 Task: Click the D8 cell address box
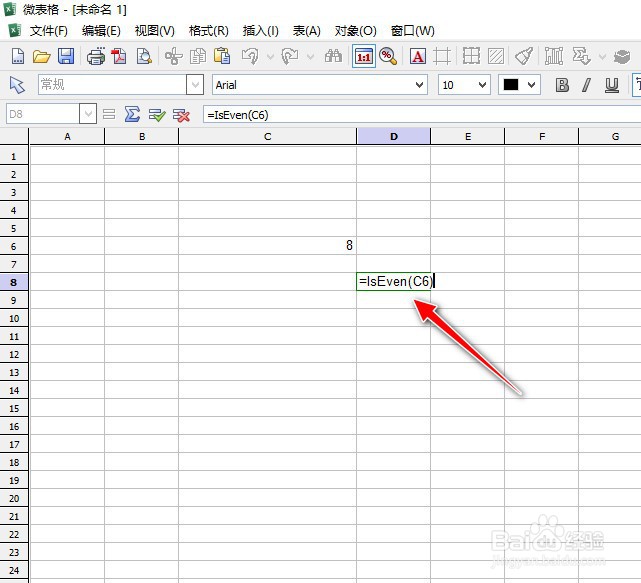[43, 114]
